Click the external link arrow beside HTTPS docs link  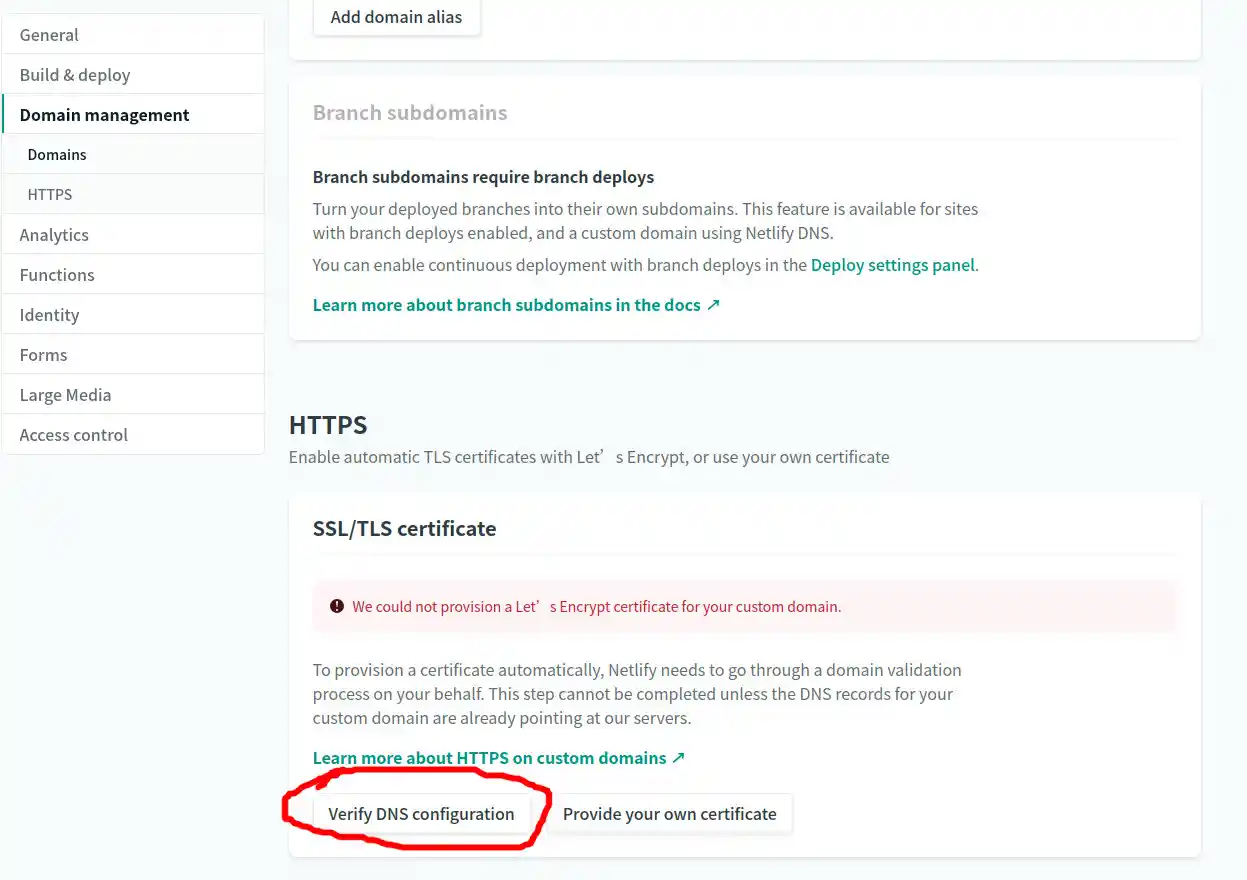click(678, 757)
